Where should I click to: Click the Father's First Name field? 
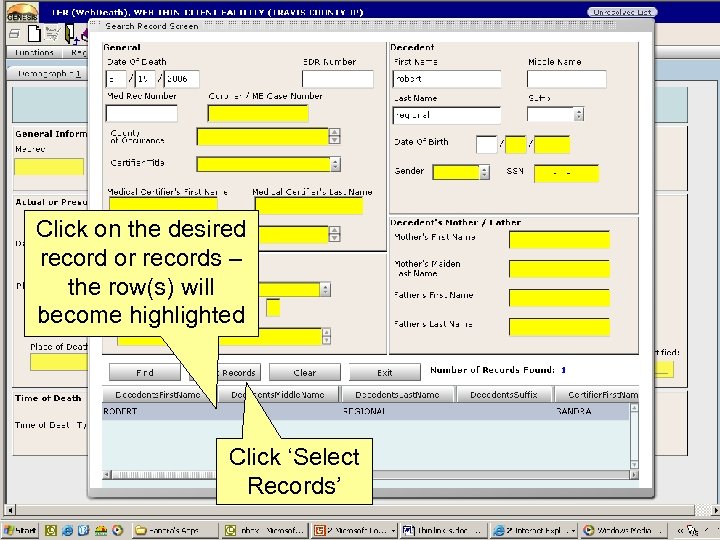coord(559,298)
